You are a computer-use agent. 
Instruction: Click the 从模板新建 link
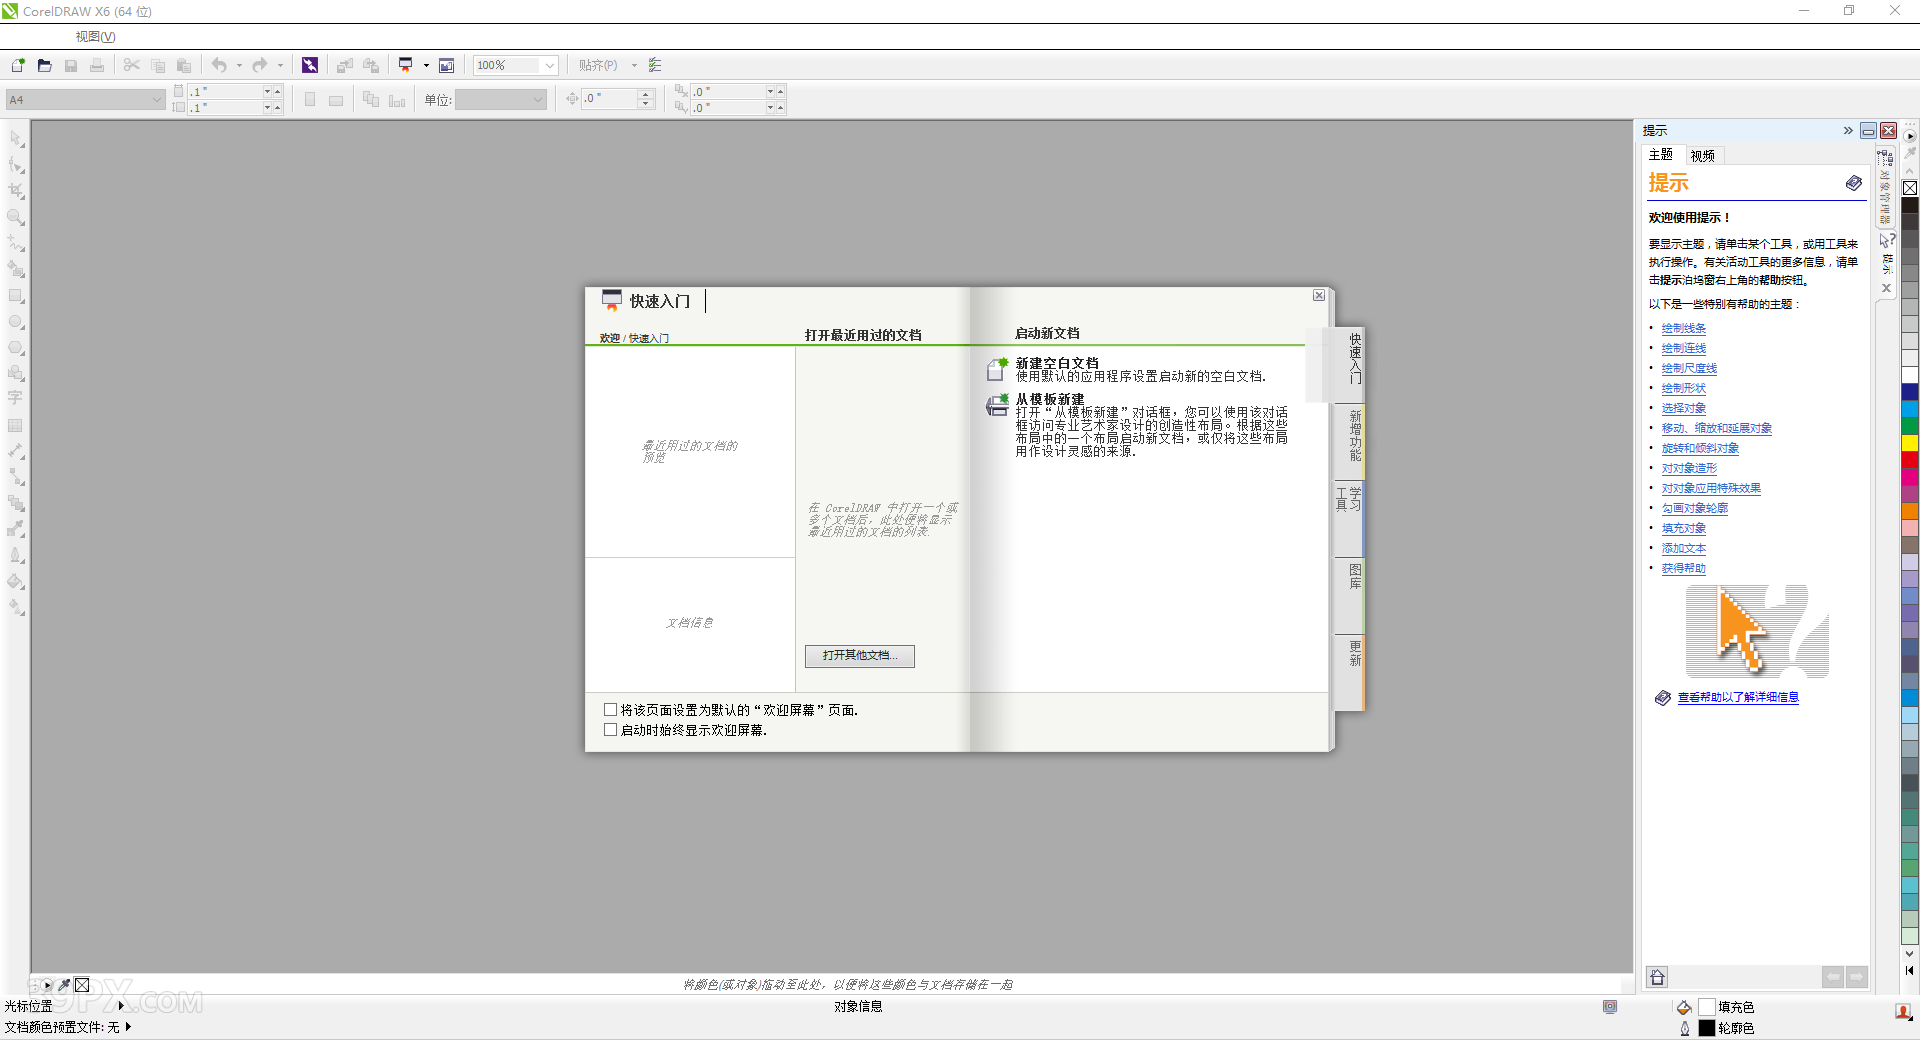(x=1050, y=399)
